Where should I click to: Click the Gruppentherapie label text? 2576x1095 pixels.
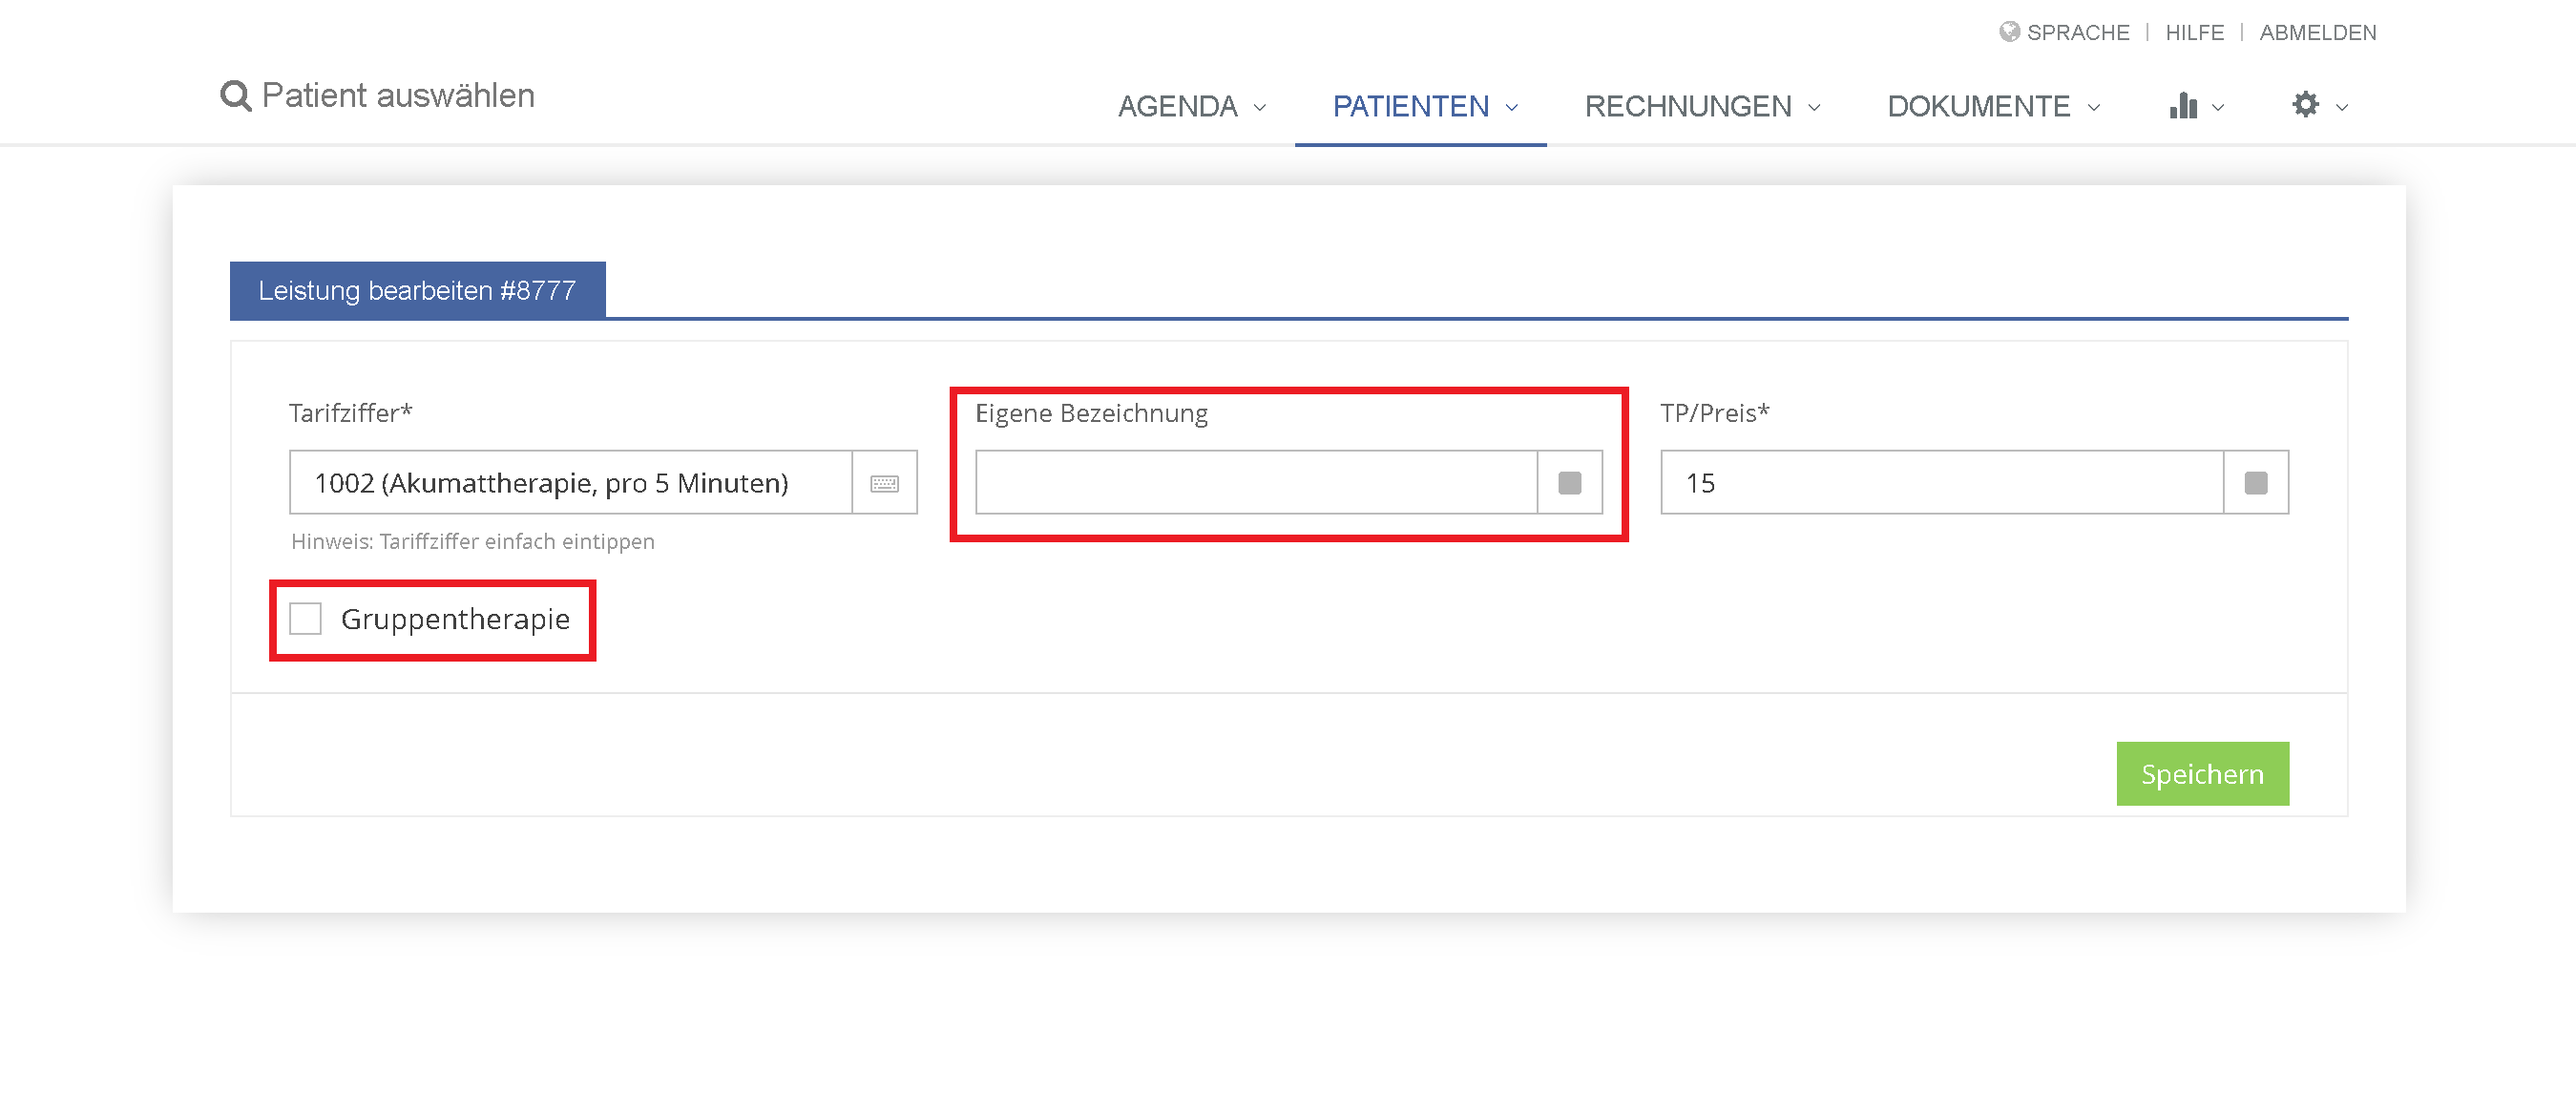click(455, 619)
